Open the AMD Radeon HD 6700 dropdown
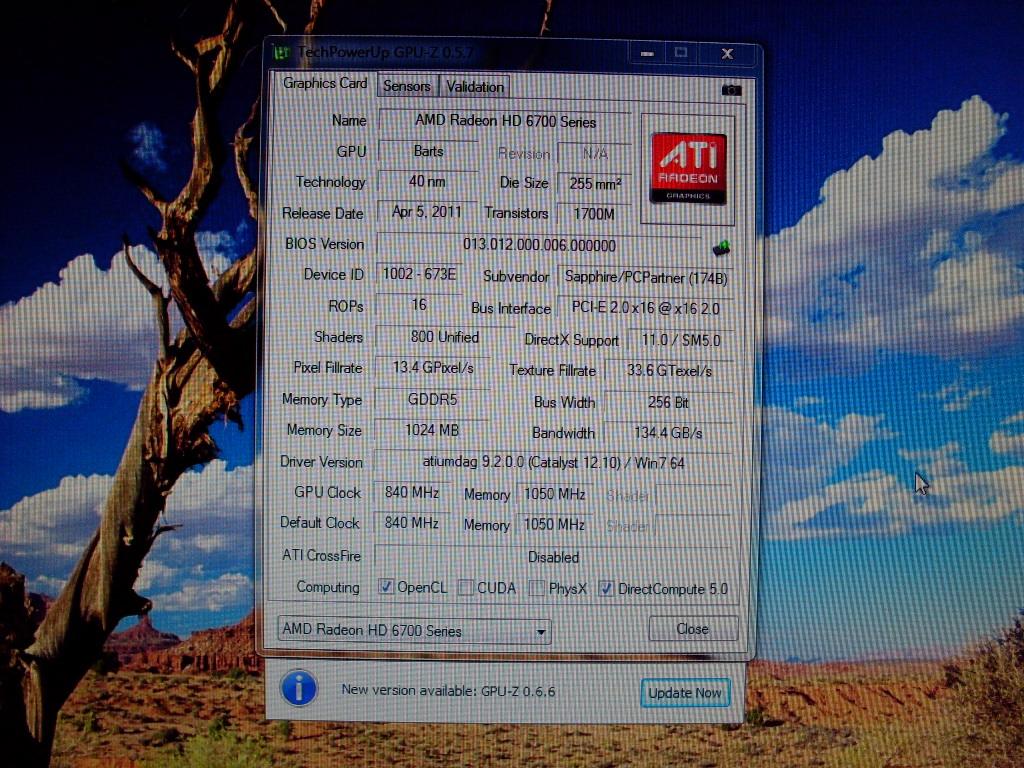Image resolution: width=1024 pixels, height=768 pixels. point(414,630)
